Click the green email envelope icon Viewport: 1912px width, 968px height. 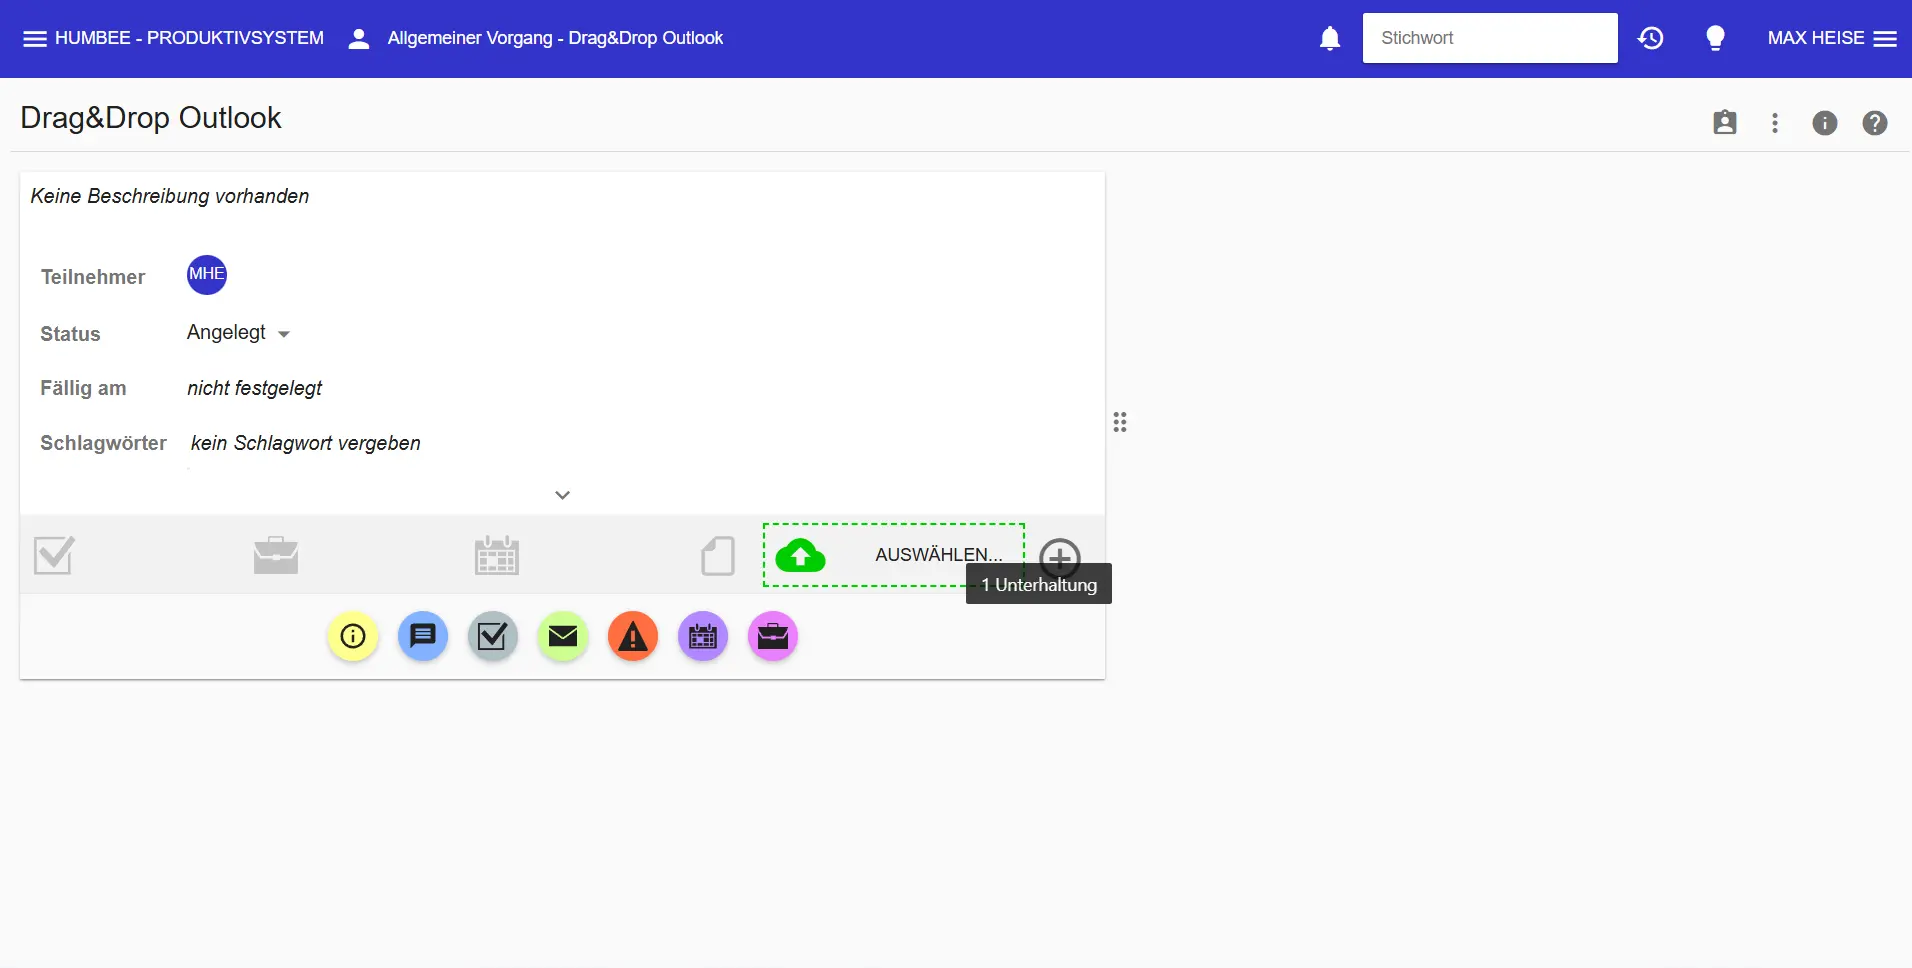[x=563, y=636]
